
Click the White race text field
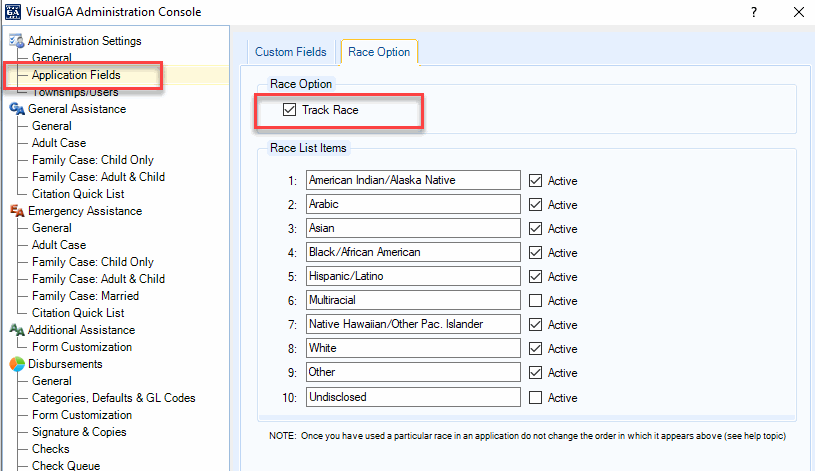(x=413, y=348)
